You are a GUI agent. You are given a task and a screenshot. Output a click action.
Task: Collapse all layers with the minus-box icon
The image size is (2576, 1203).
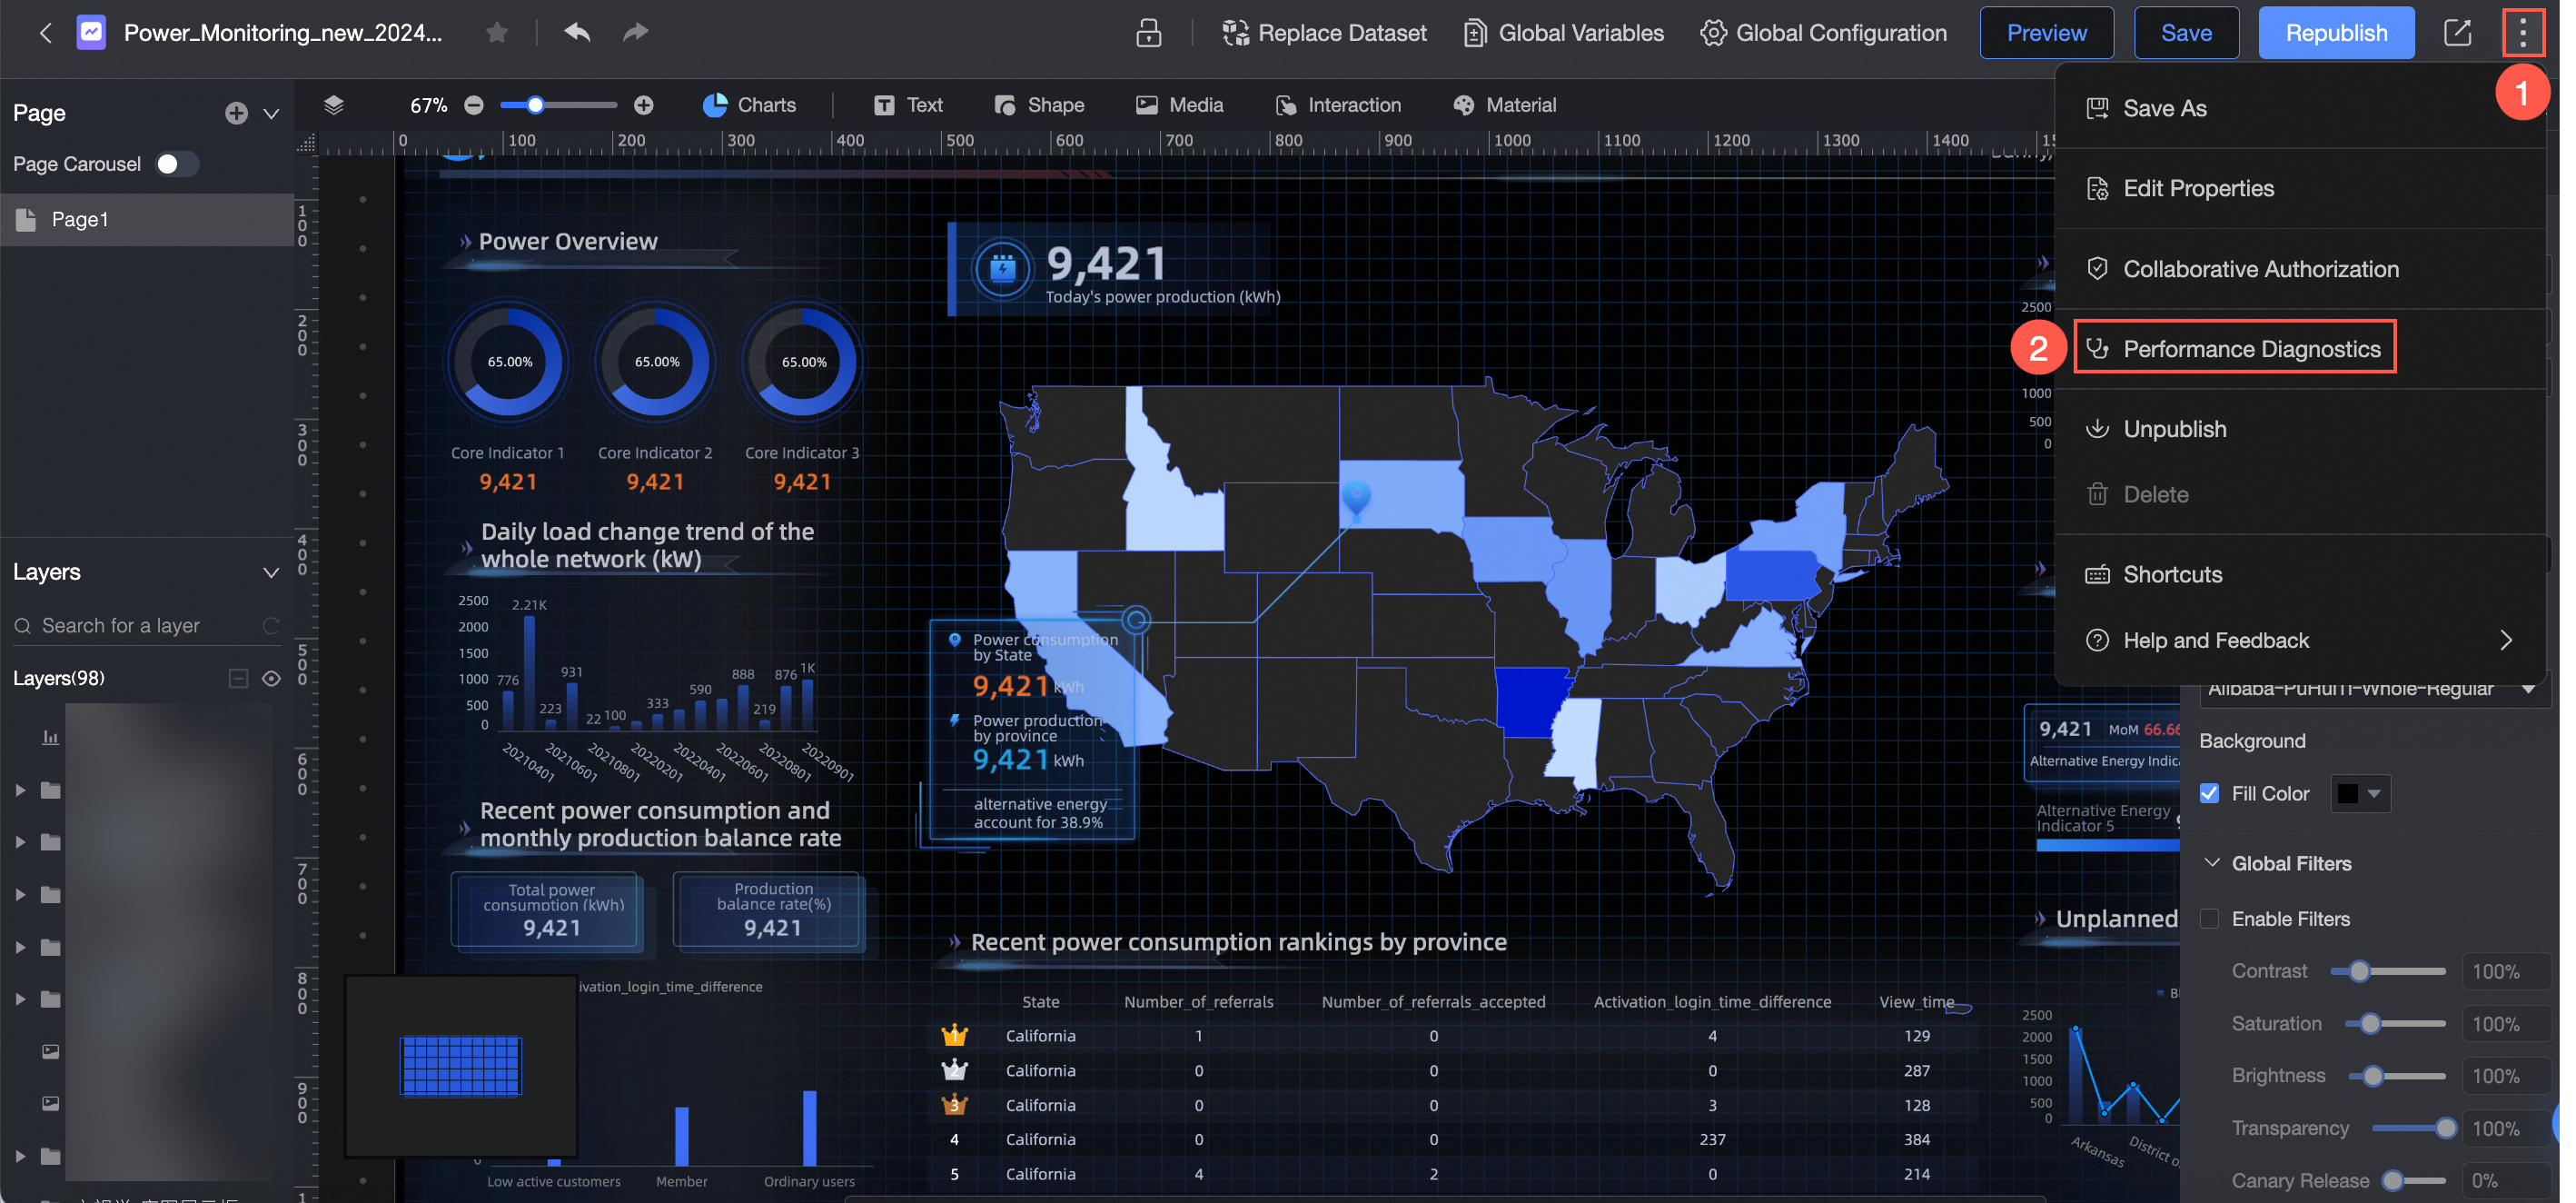[x=238, y=679]
